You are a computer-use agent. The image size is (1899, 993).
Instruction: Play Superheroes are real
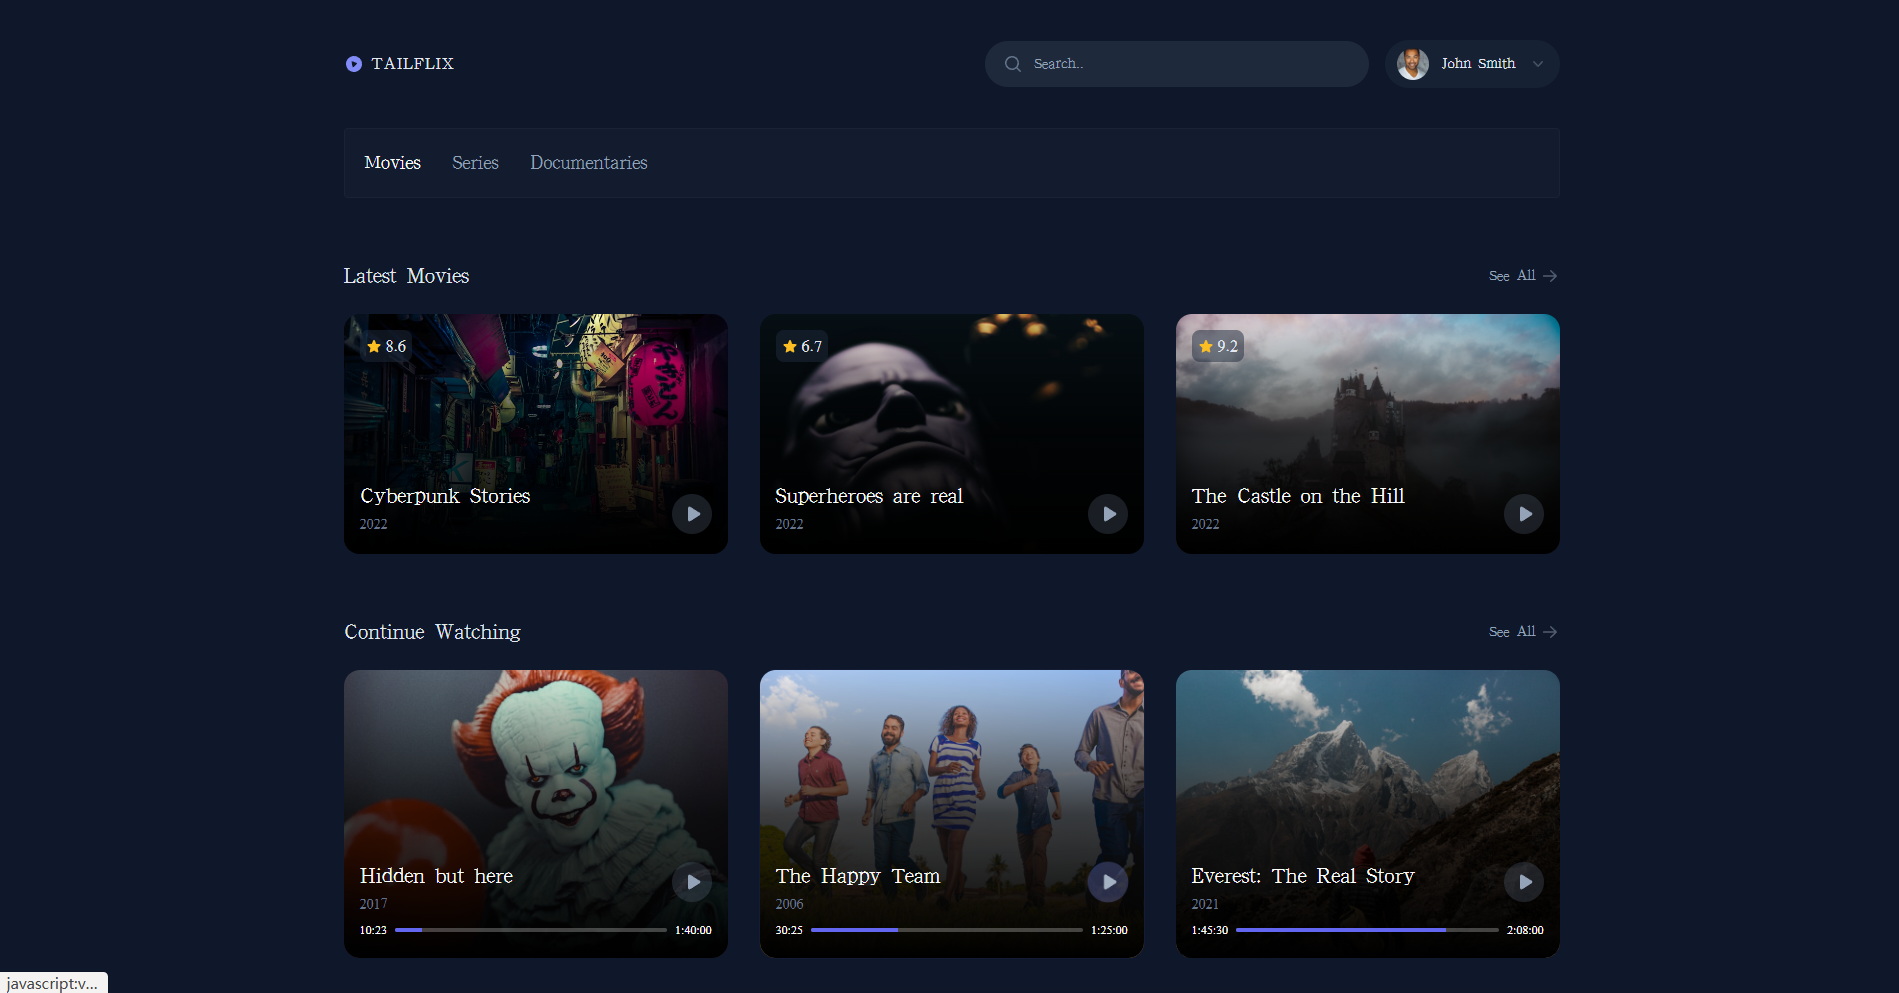[x=1108, y=514]
